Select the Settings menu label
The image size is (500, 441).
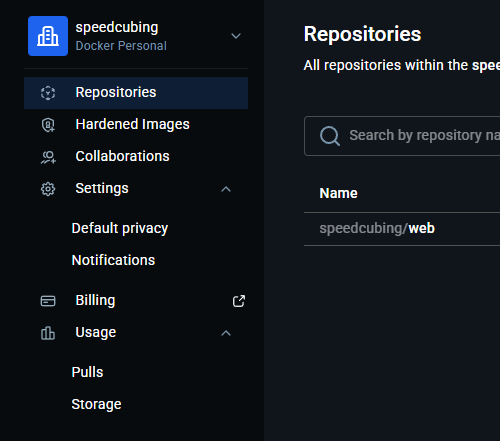click(102, 188)
